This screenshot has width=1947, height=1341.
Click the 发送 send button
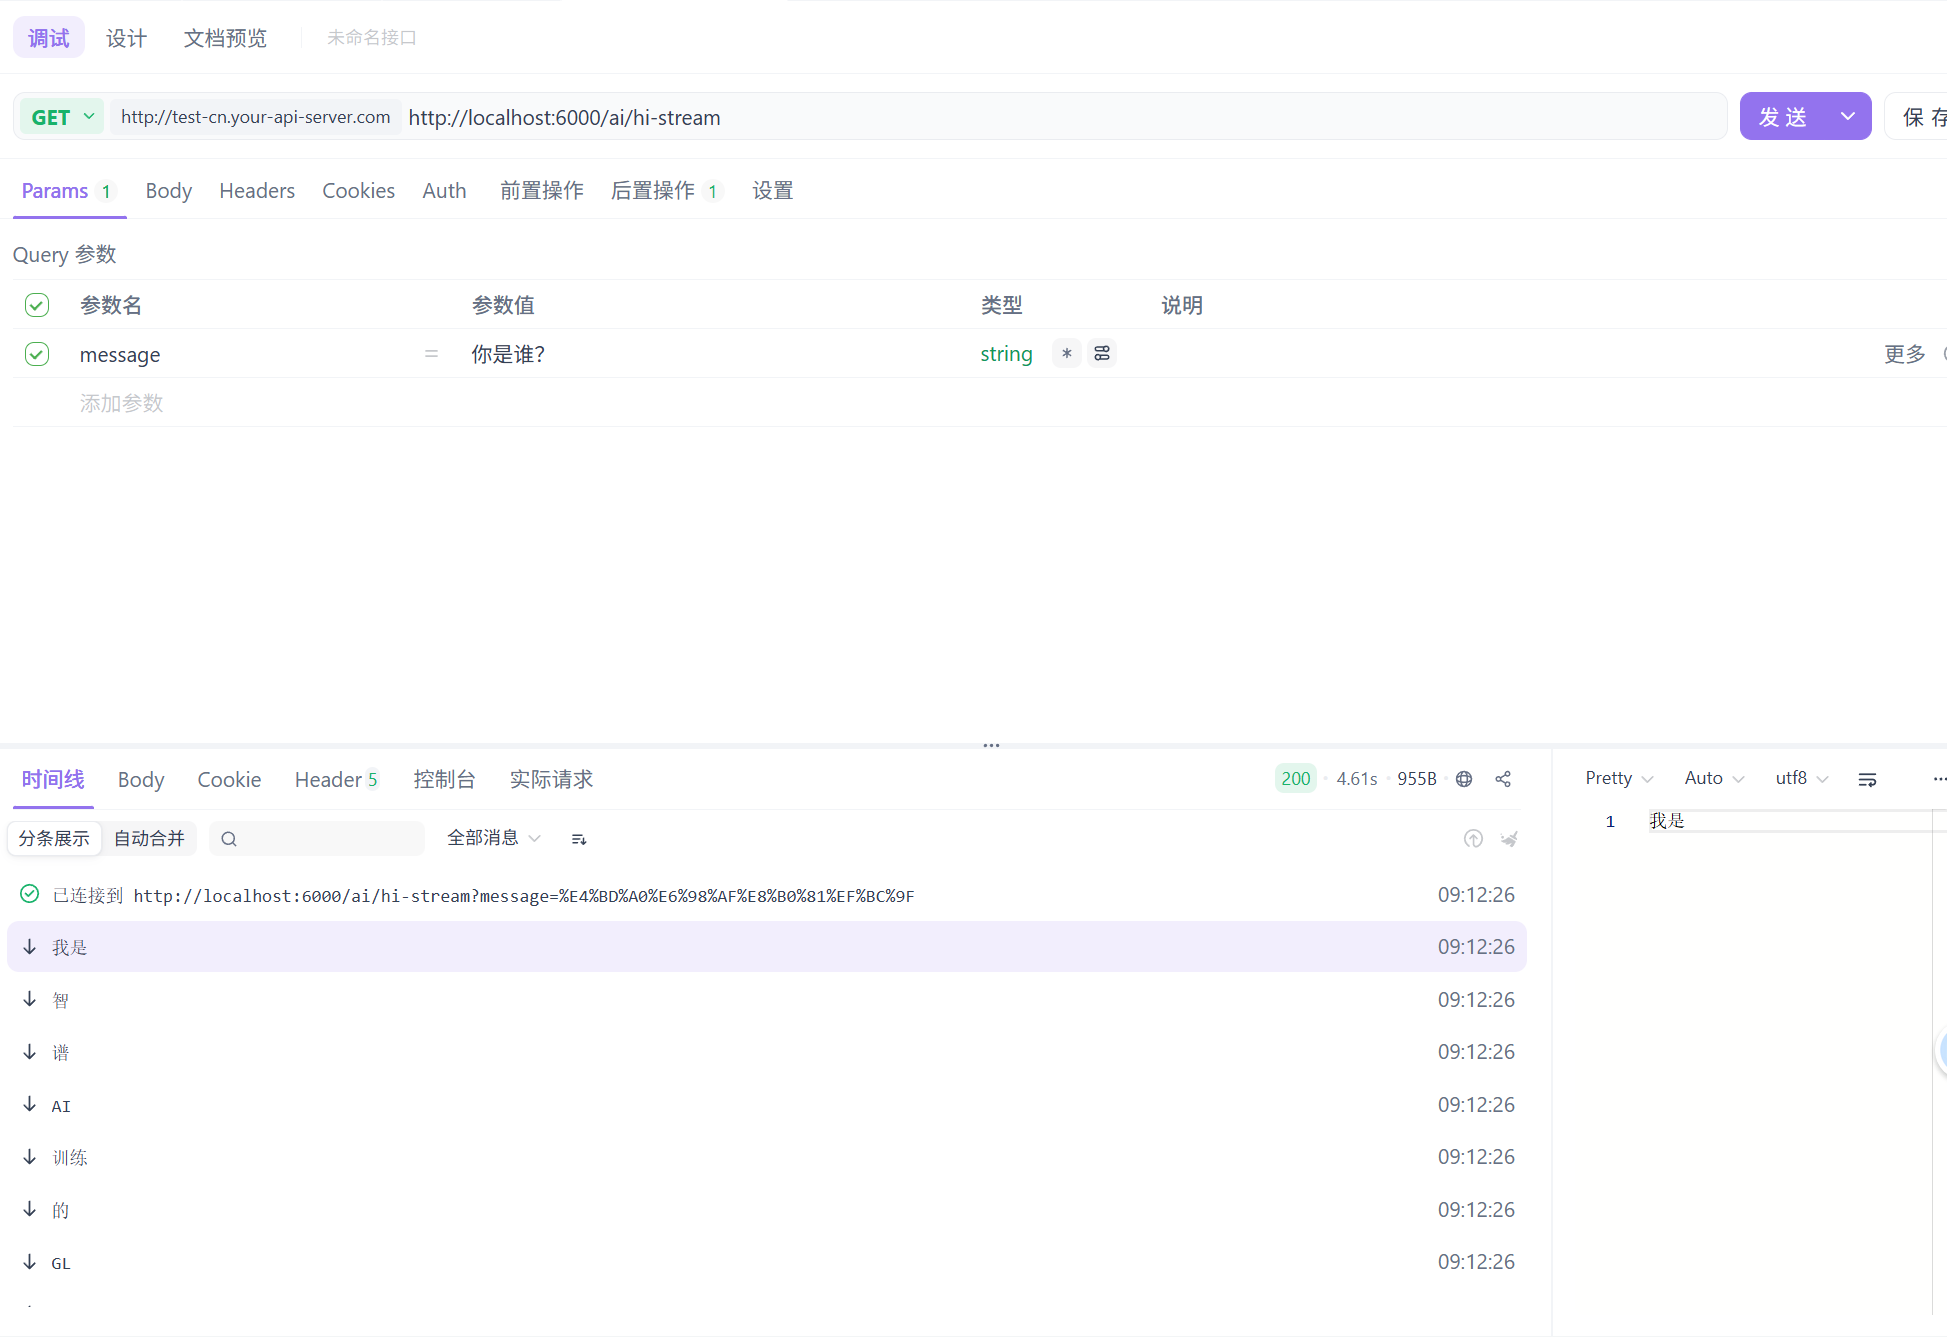coord(1784,117)
